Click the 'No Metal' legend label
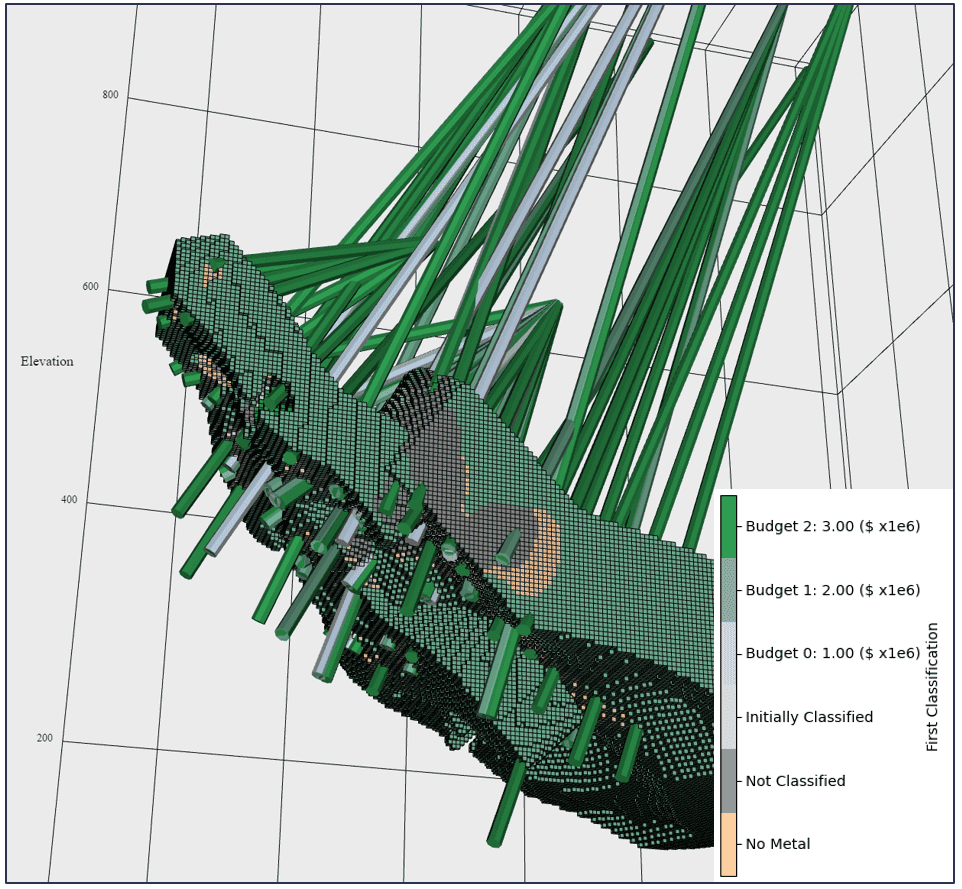The width and height of the screenshot is (962, 889). coord(777,844)
